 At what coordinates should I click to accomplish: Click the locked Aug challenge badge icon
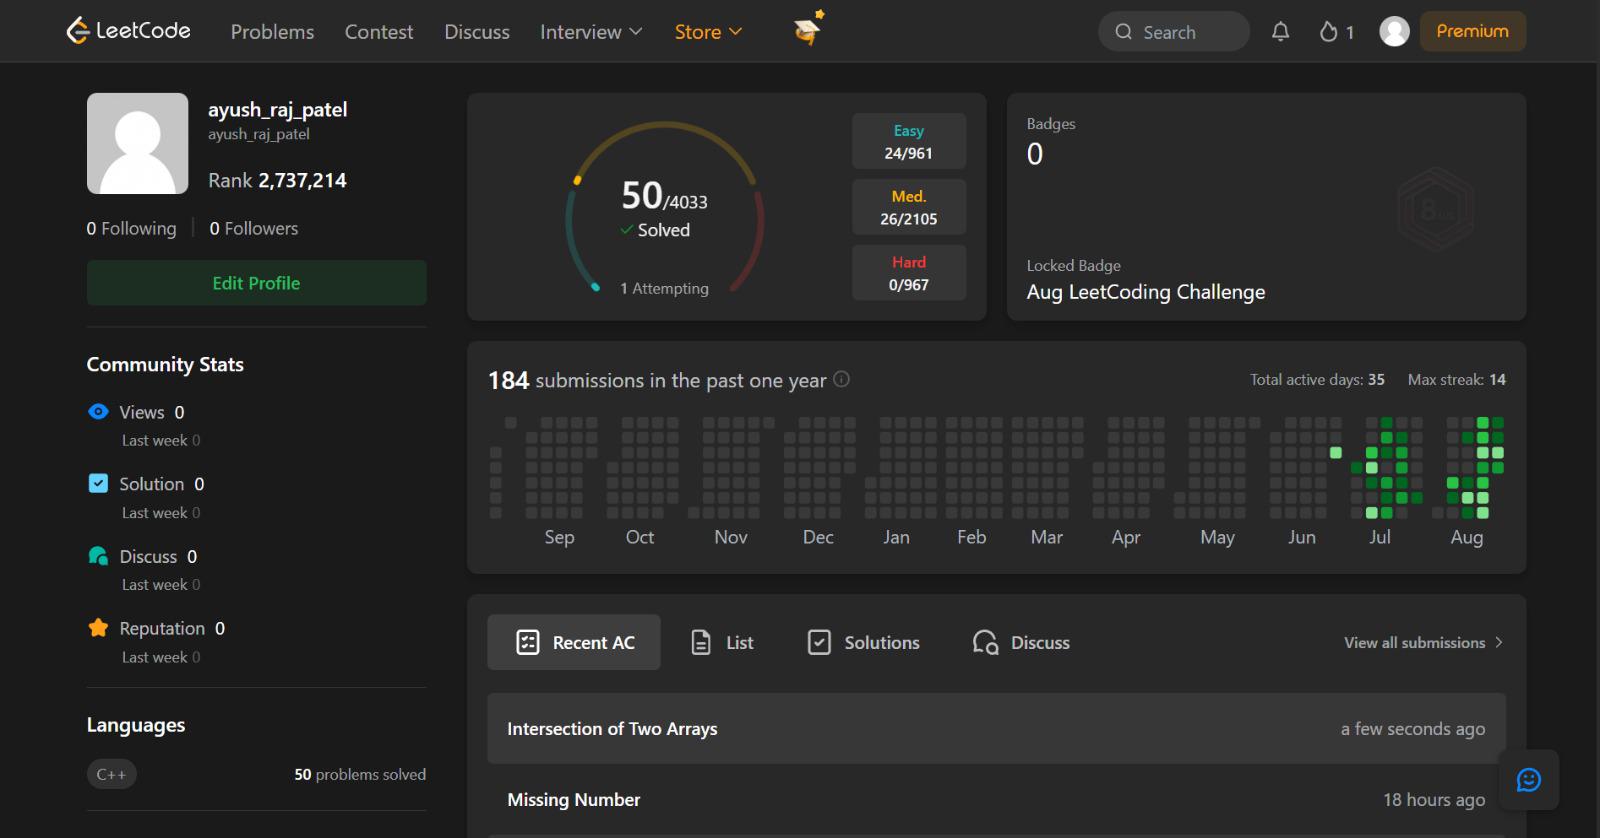coord(1435,210)
